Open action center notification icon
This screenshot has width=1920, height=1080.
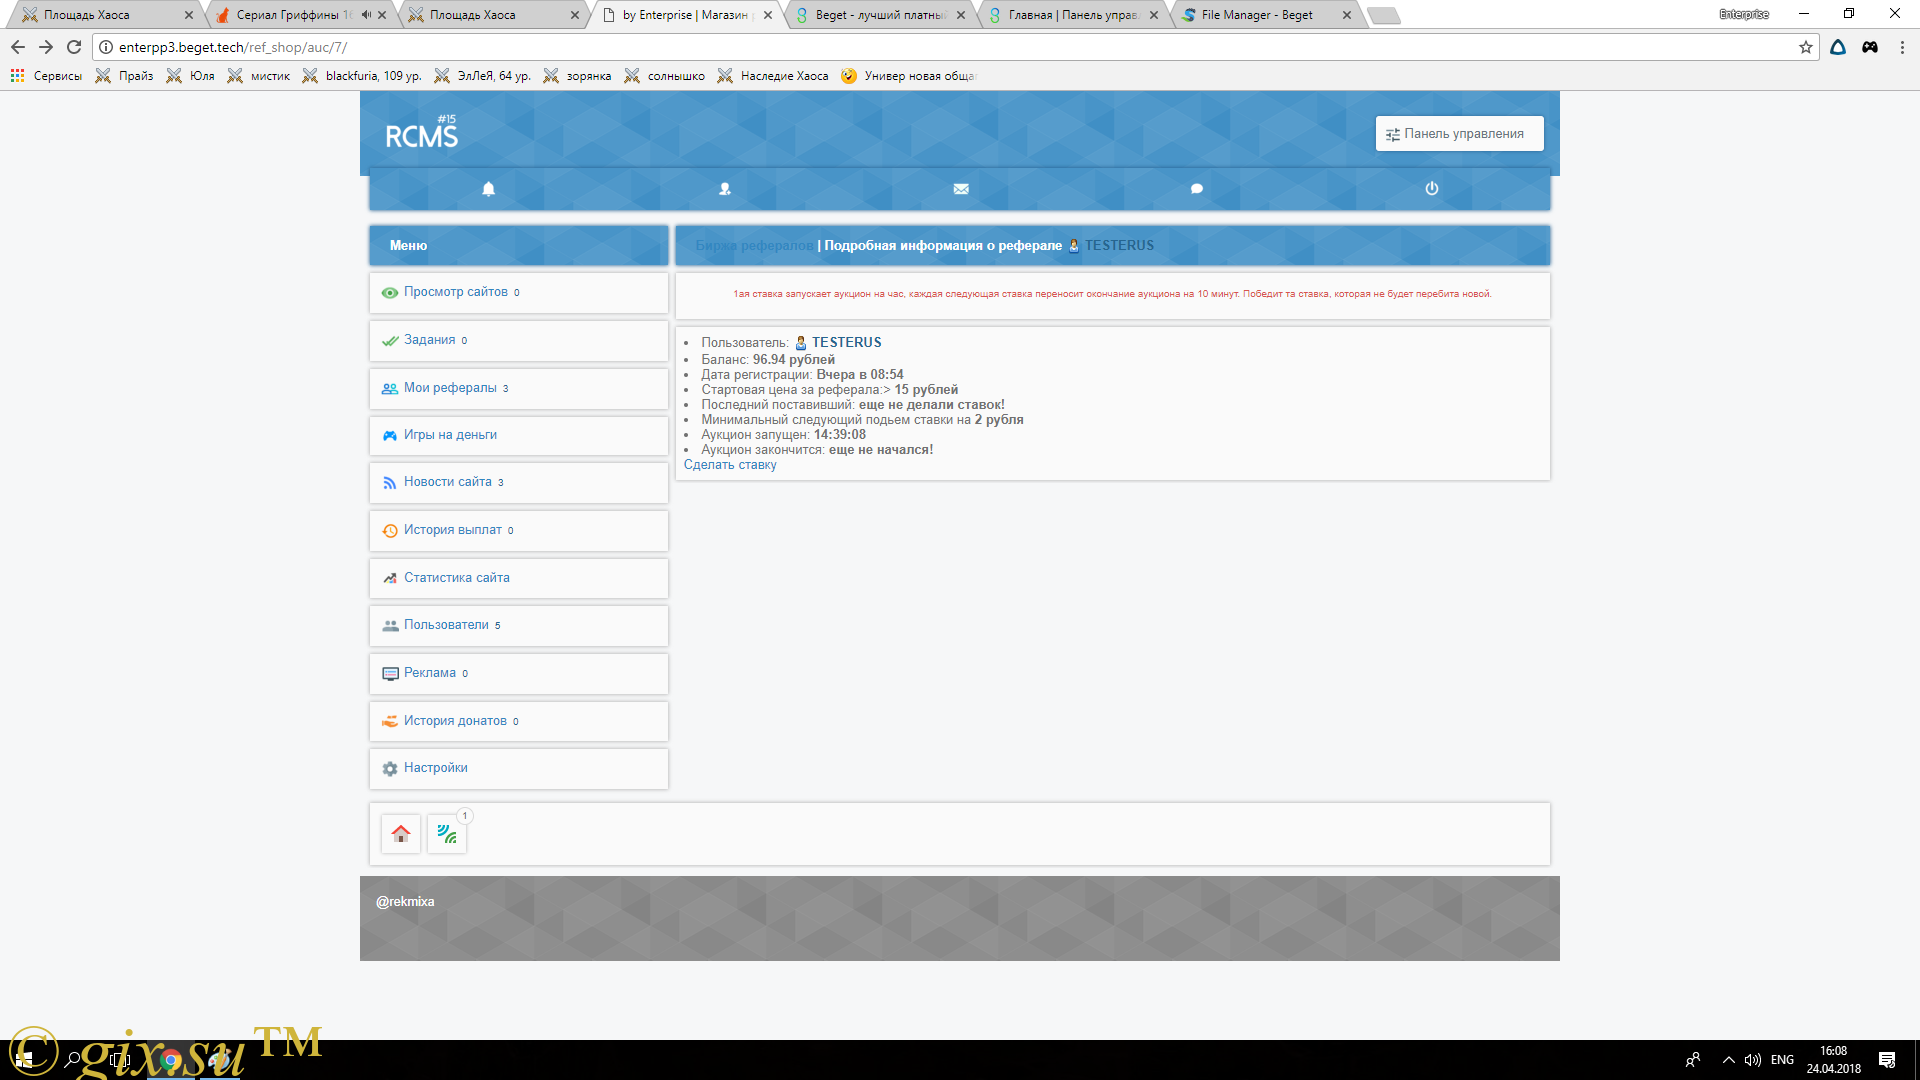pos(1887,1060)
